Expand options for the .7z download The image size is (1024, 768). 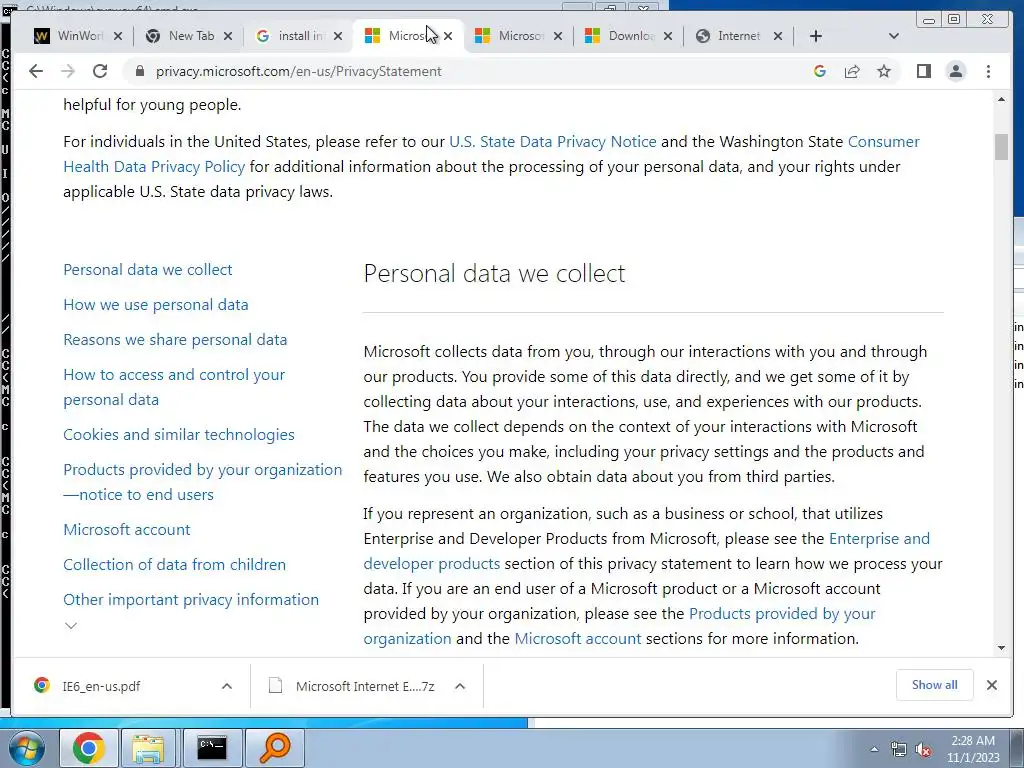pyautogui.click(x=460, y=686)
